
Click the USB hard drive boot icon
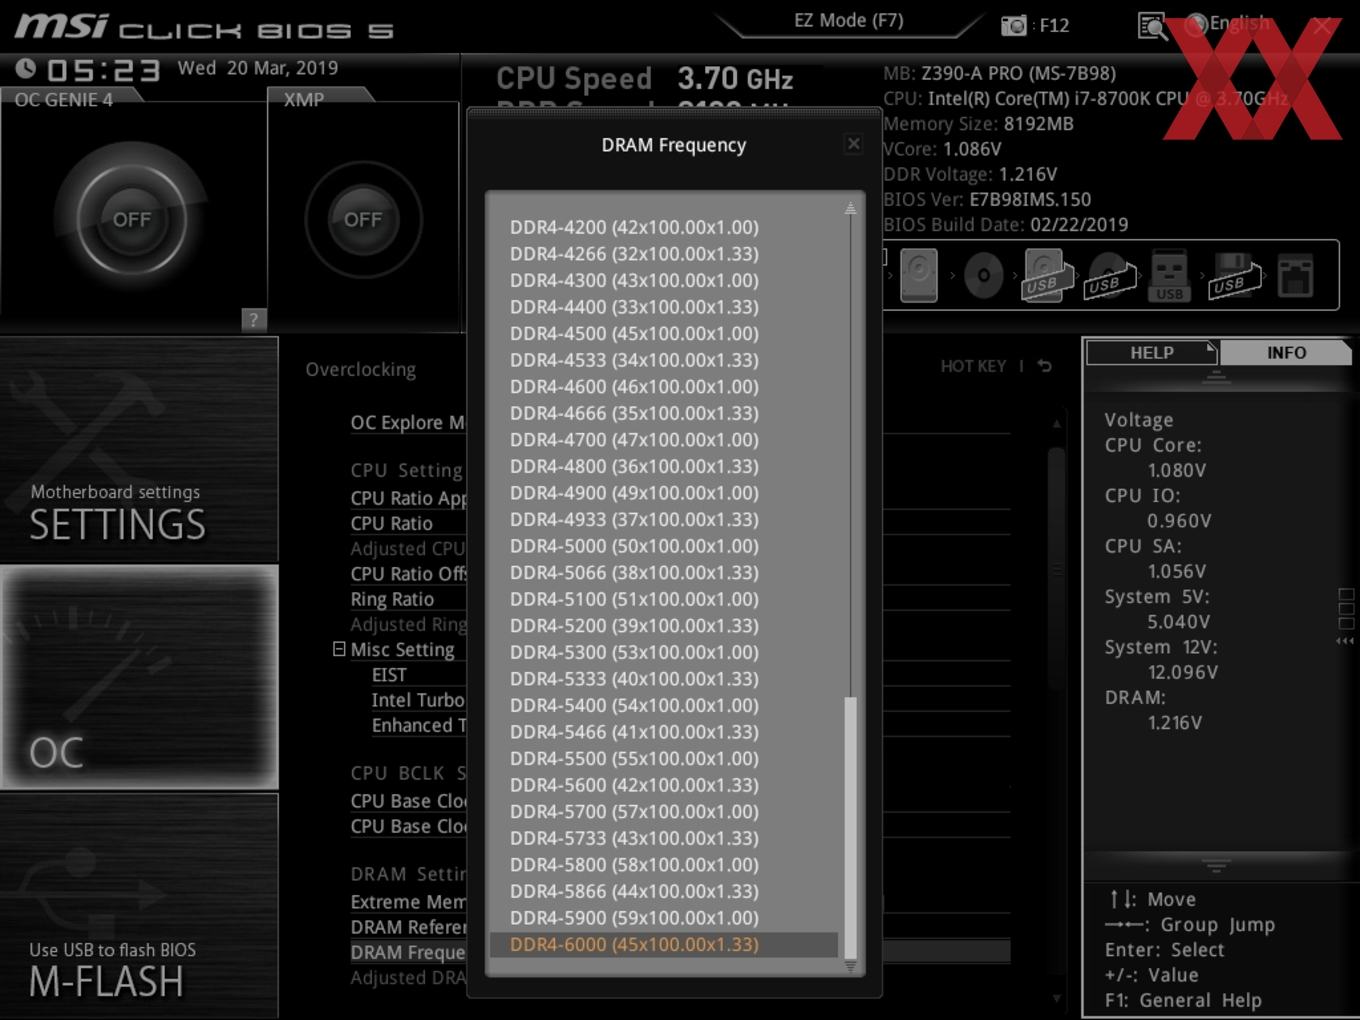(x=1047, y=275)
